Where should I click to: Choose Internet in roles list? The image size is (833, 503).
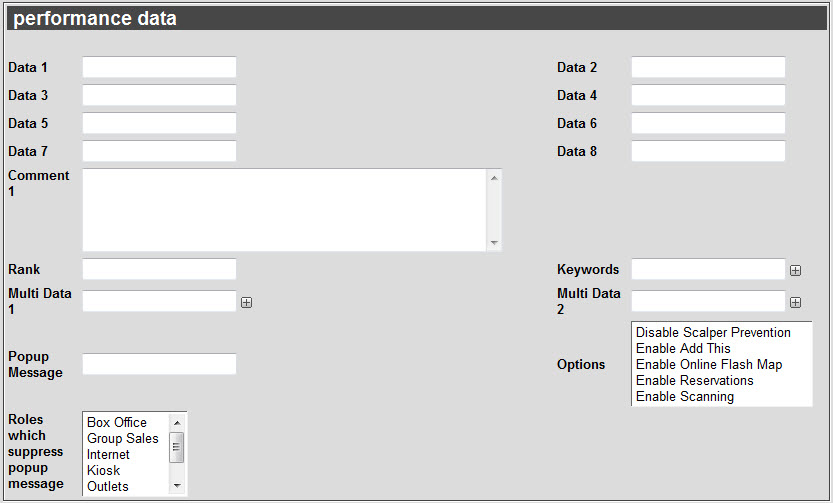tap(108, 454)
